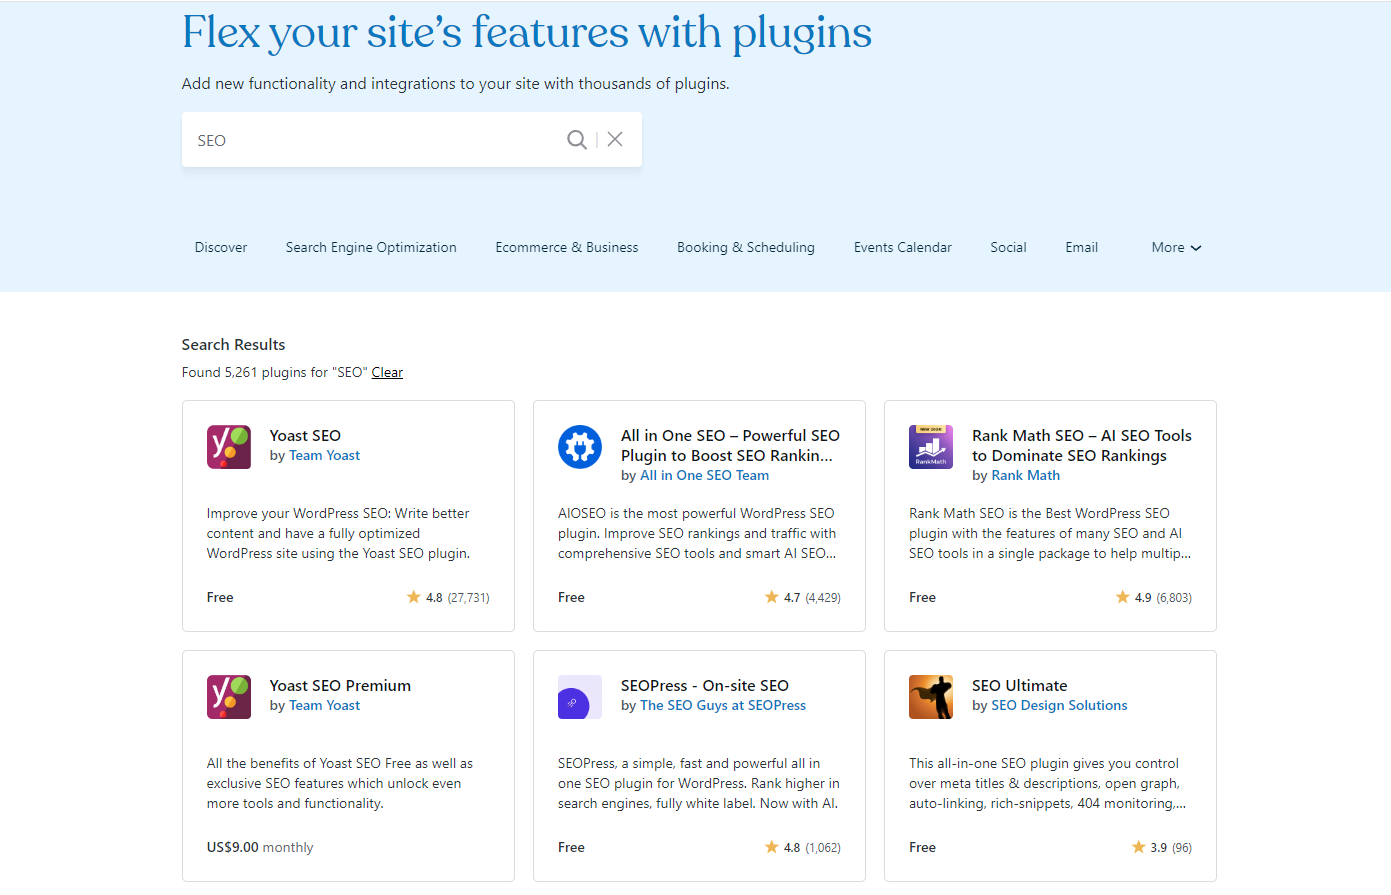The image size is (1391, 895).
Task: Click the search magnifier icon
Action: click(x=577, y=139)
